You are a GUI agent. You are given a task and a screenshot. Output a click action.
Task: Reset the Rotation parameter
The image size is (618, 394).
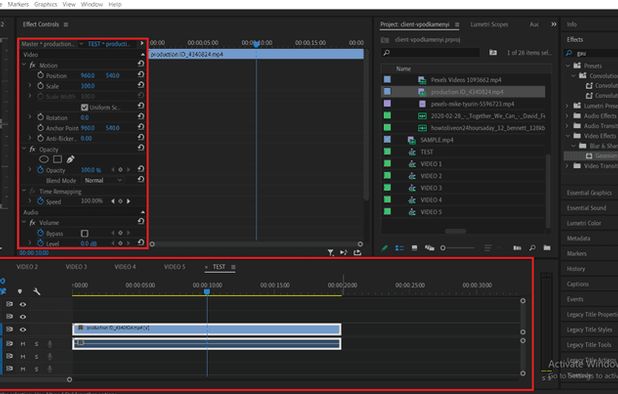[141, 117]
